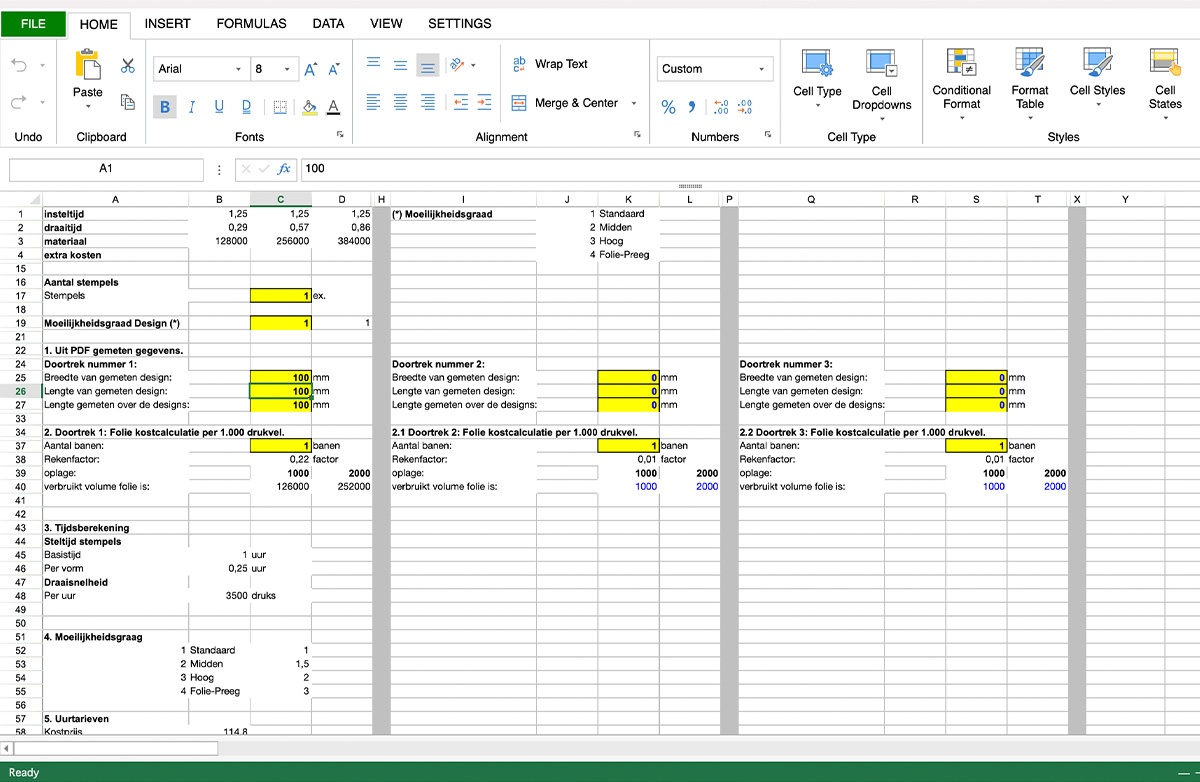Click the yellow Stempels cell showing 1

tap(280, 296)
